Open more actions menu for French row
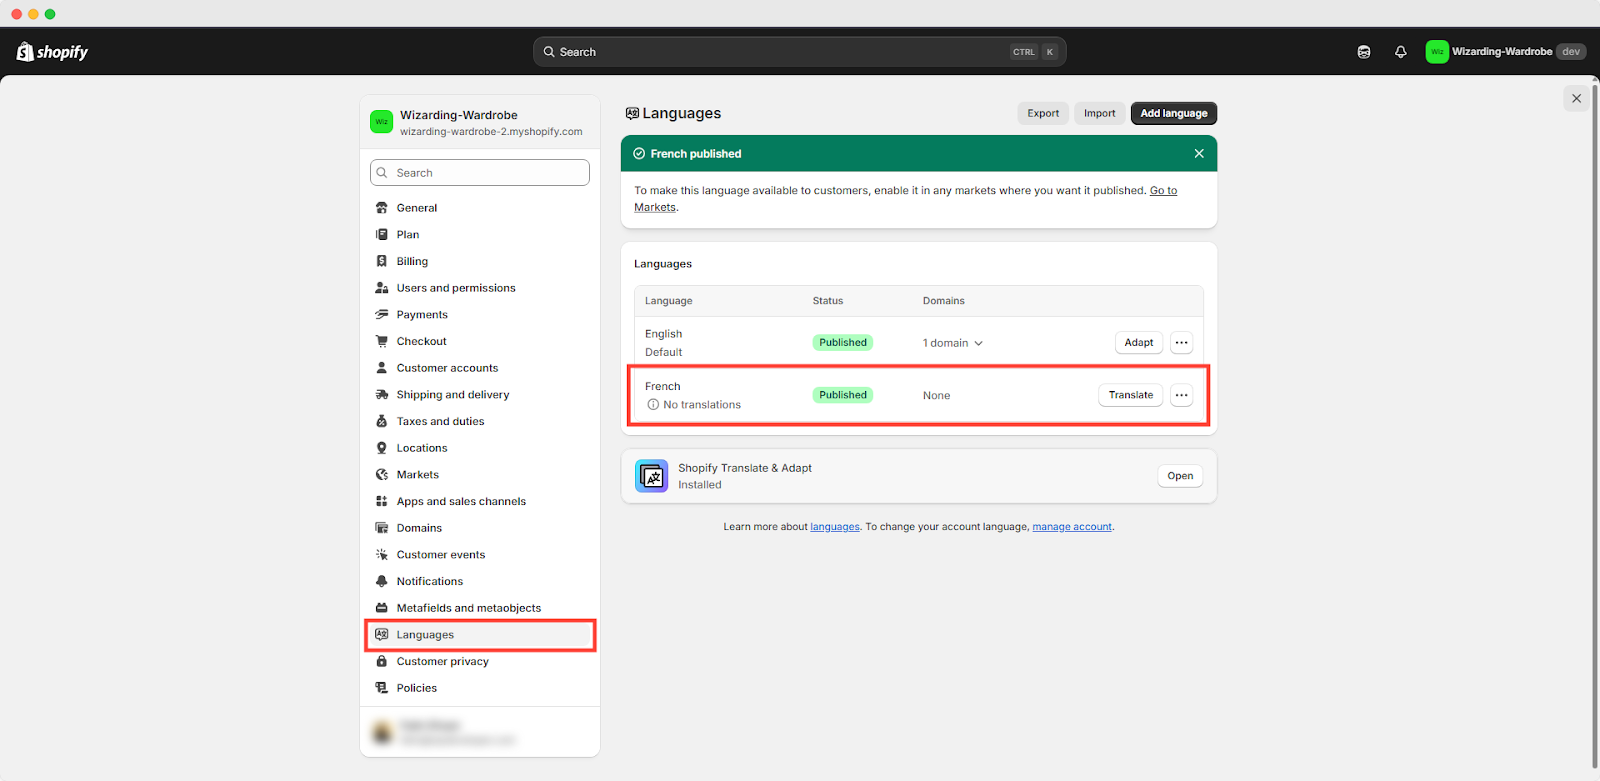The image size is (1600, 781). [x=1181, y=395]
